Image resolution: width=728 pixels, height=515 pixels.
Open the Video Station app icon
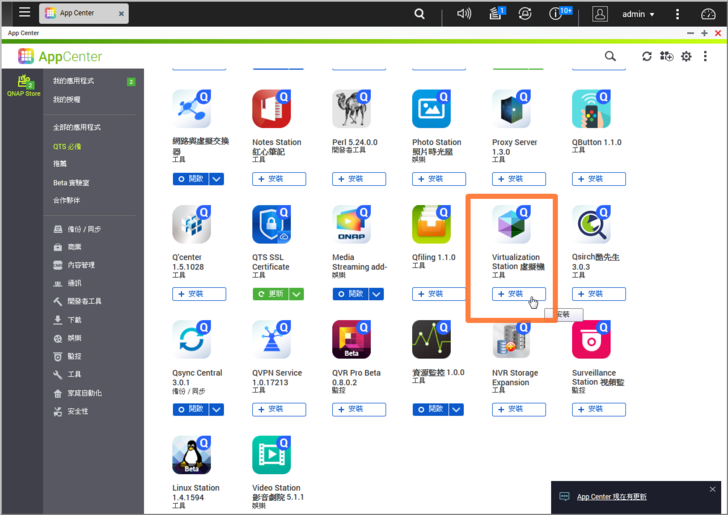(272, 455)
